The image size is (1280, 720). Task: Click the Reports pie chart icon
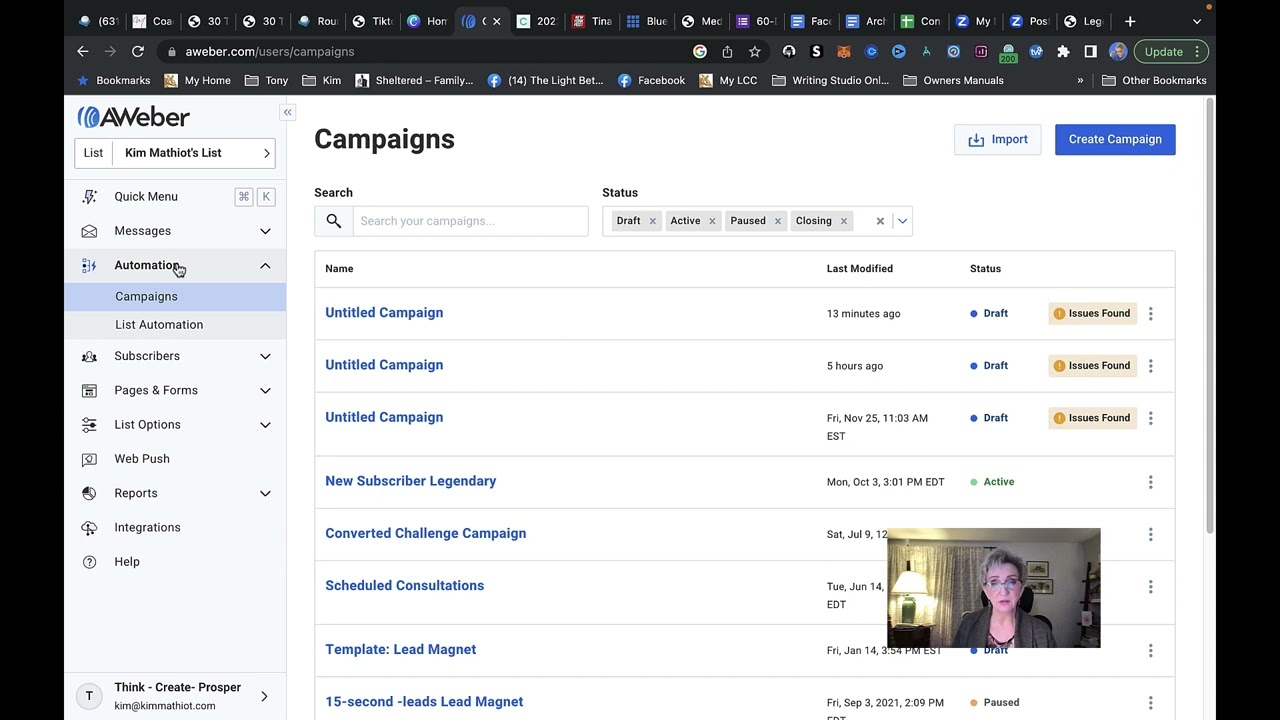(89, 493)
